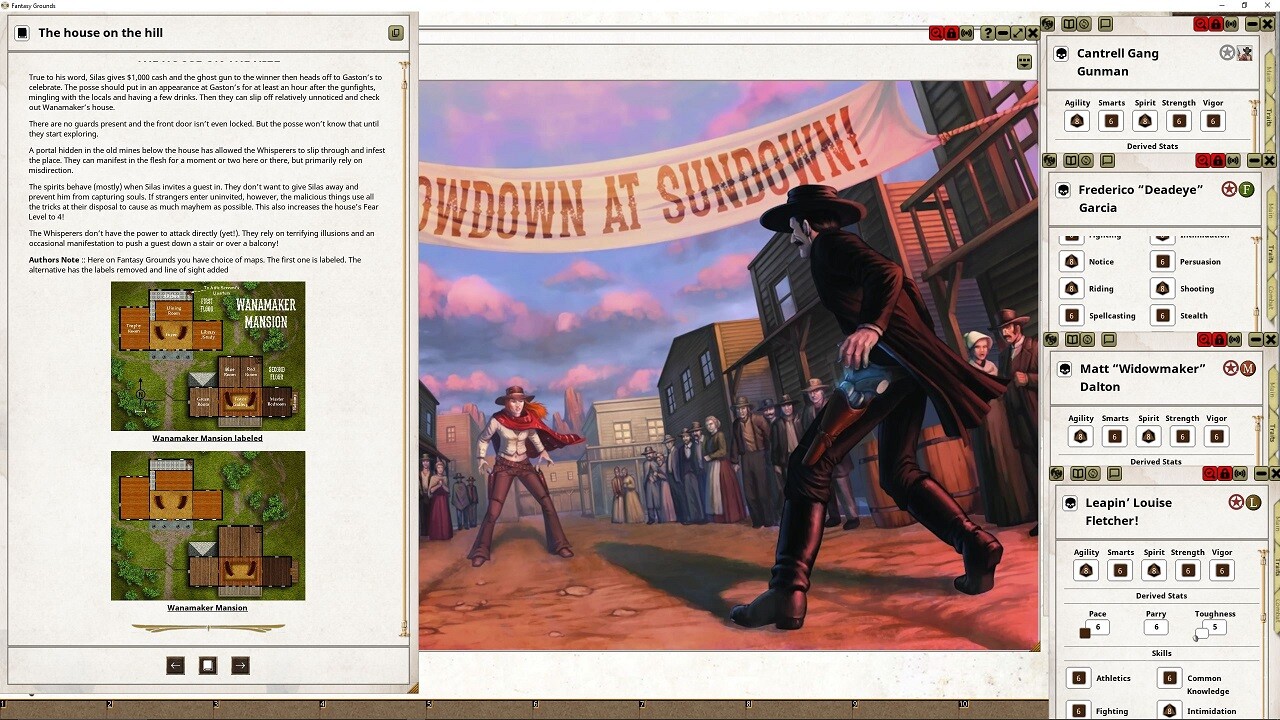The height and width of the screenshot is (720, 1280).
Task: Click the wild card star on Matt Dalton
Action: click(x=1231, y=368)
